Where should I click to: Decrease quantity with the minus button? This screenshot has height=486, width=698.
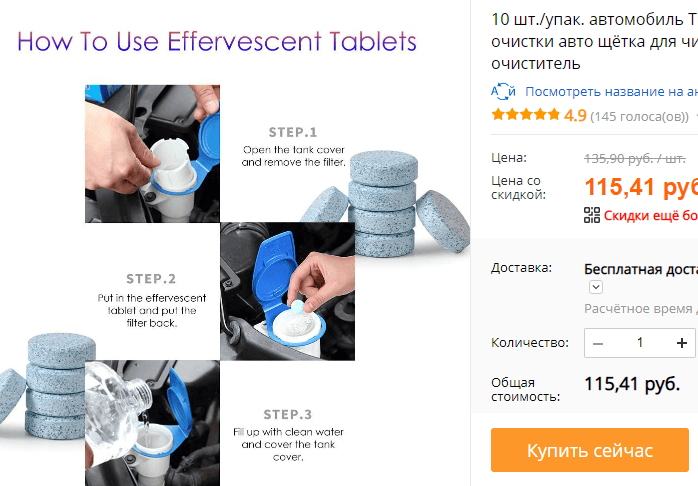point(598,343)
